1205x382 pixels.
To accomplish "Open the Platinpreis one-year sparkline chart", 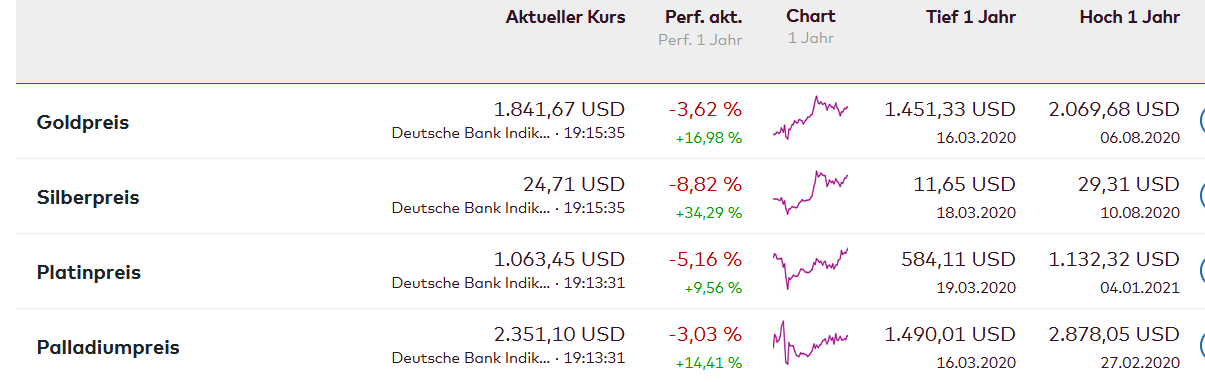I will (810, 268).
